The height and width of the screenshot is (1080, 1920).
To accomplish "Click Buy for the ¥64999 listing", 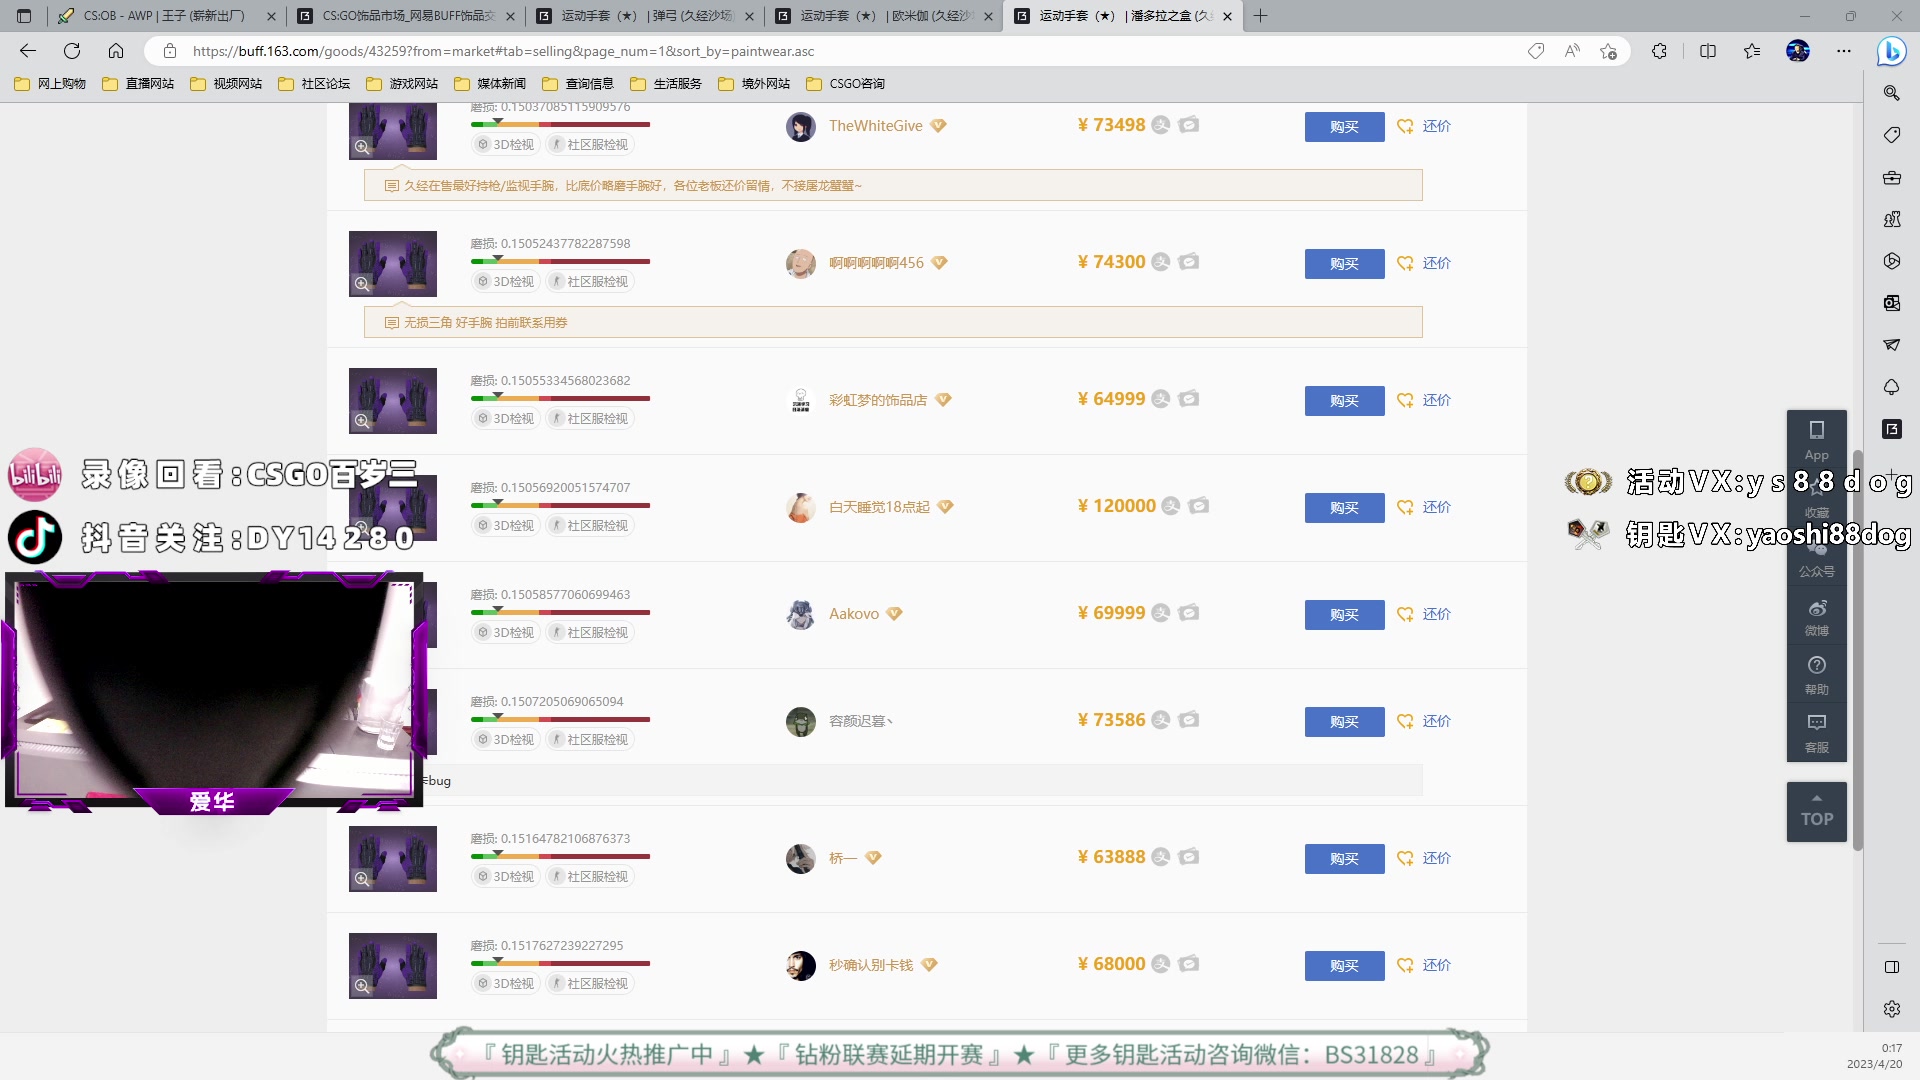I will click(1344, 401).
